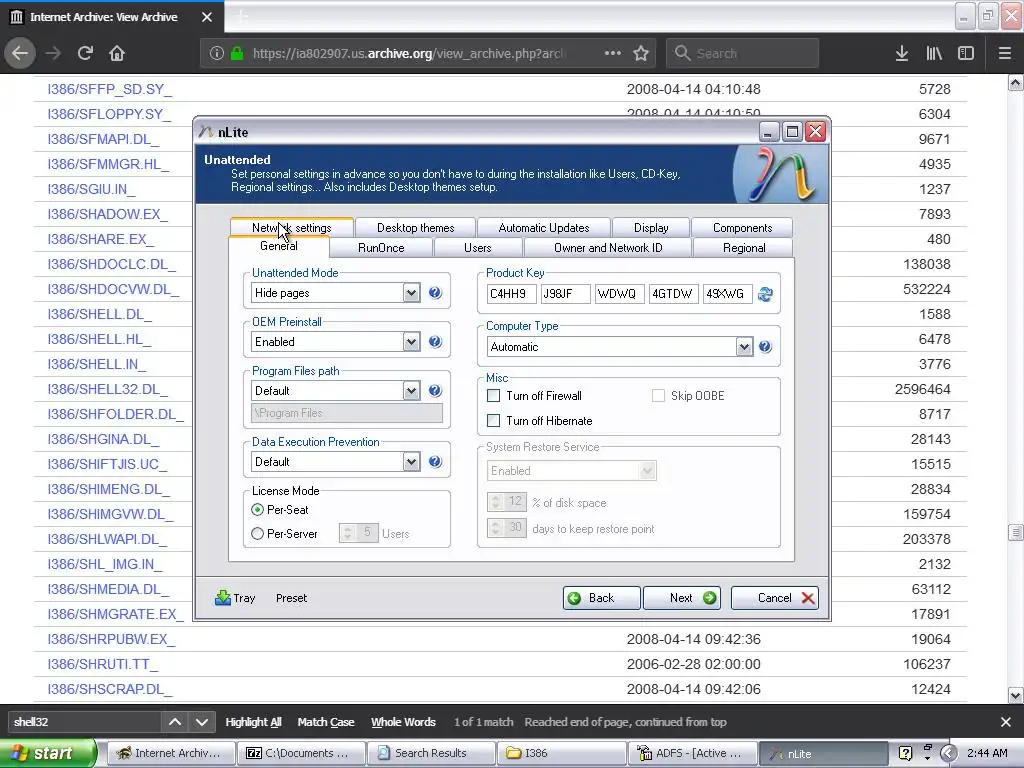Click the Back button in nLite
Screen dimensions: 1024x768
coord(601,598)
